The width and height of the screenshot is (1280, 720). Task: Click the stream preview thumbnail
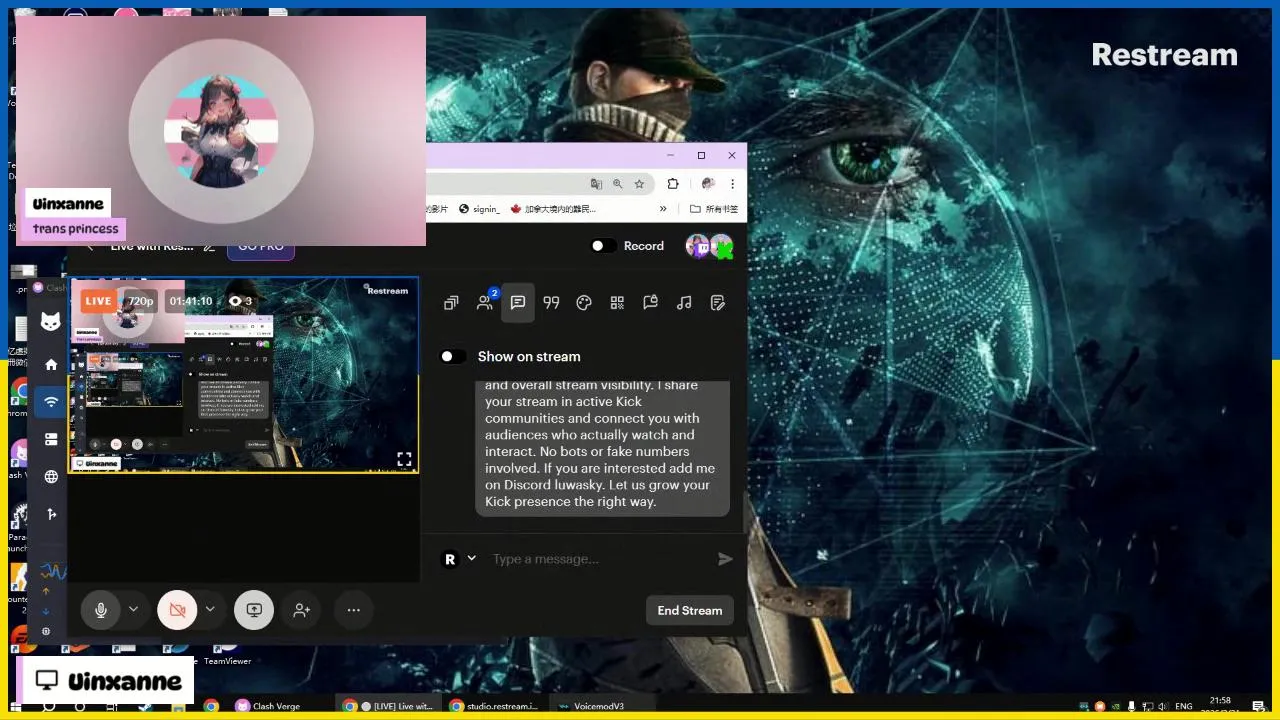[x=243, y=375]
